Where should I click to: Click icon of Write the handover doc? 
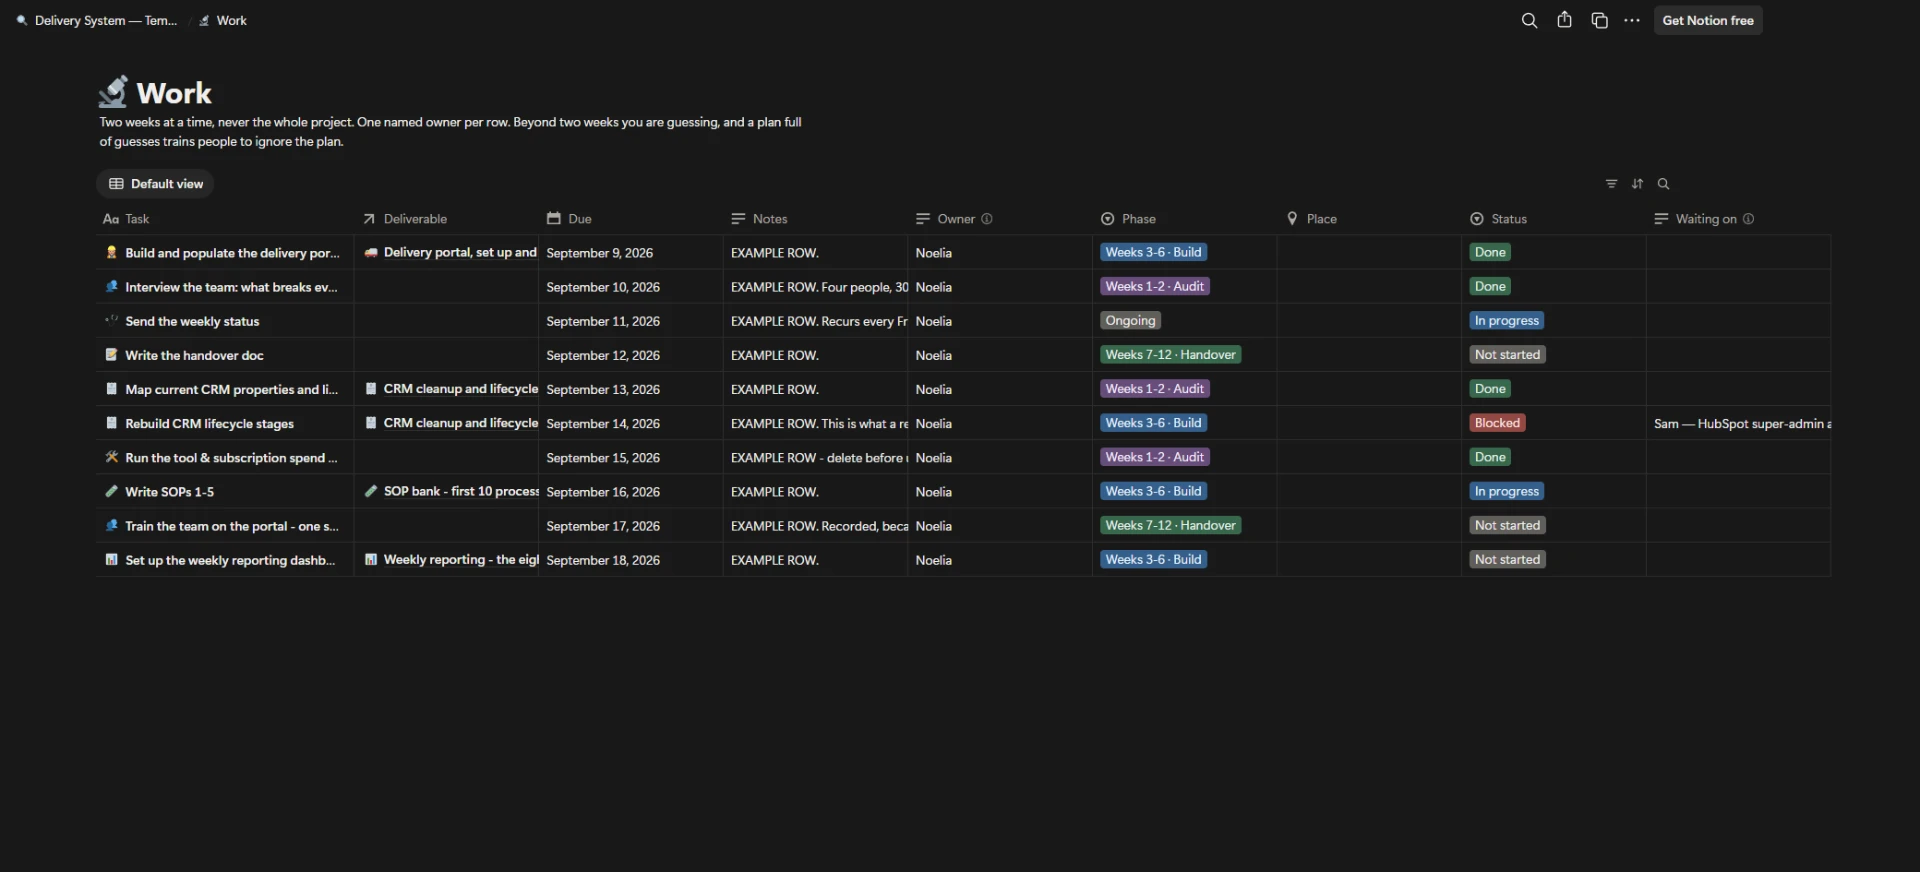click(112, 355)
